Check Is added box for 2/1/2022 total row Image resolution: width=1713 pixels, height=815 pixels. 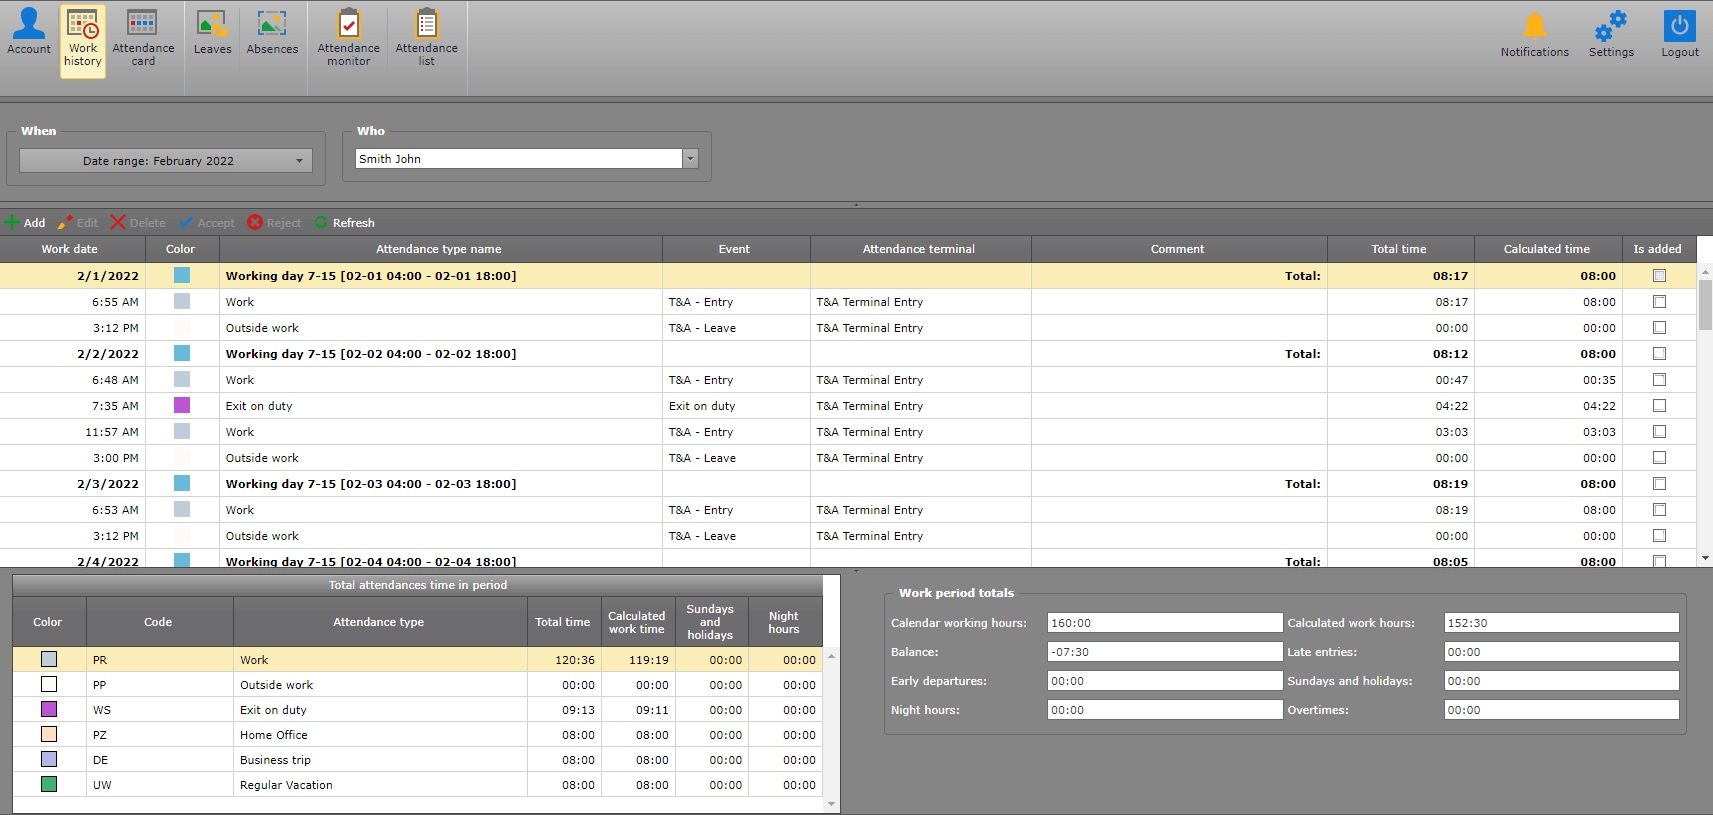1659,276
